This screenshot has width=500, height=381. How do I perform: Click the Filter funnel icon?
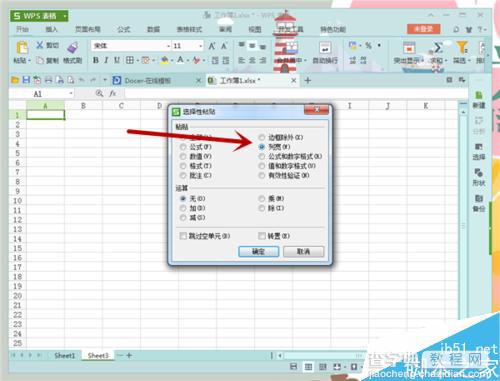[x=462, y=47]
